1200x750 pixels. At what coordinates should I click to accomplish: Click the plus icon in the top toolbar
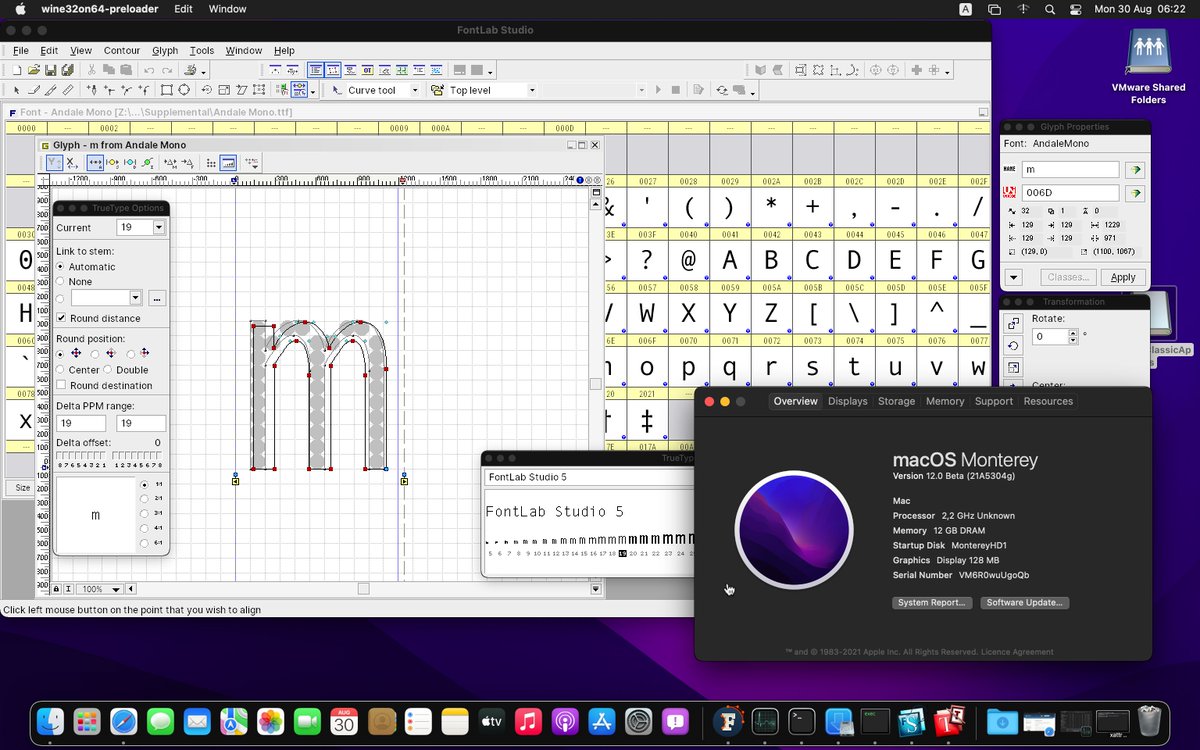[916, 70]
